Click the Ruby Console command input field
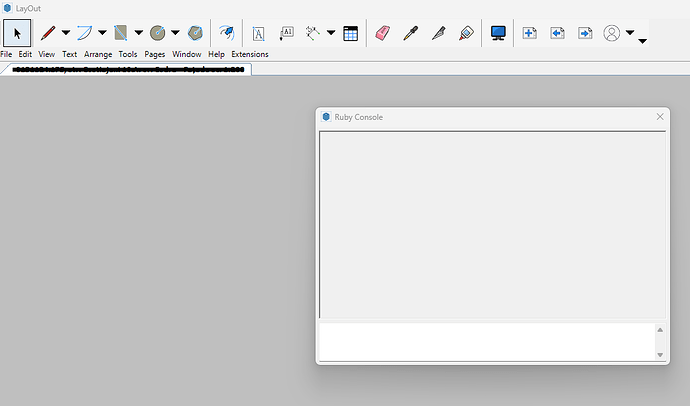Image resolution: width=690 pixels, height=406 pixels. pos(487,342)
